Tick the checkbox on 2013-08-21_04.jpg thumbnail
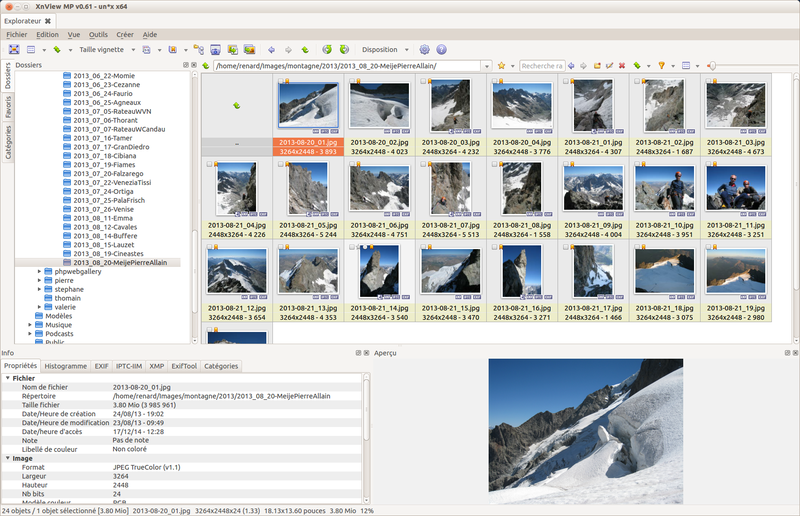 tap(210, 163)
